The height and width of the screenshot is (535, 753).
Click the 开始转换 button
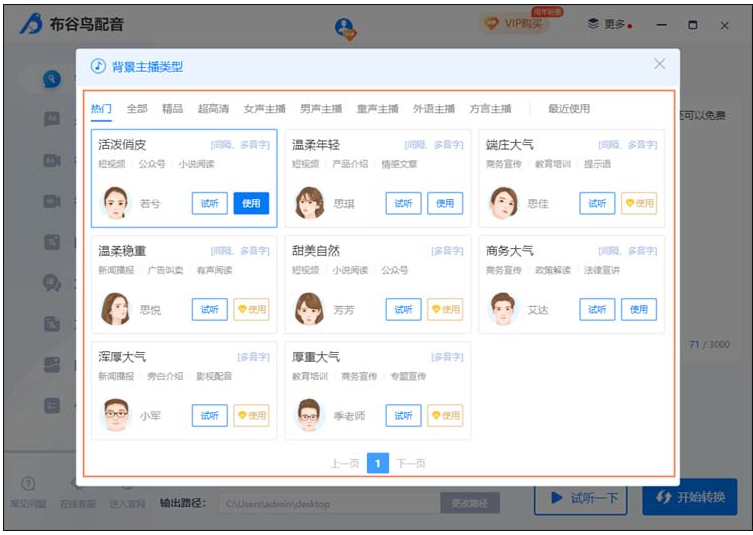[x=690, y=497]
